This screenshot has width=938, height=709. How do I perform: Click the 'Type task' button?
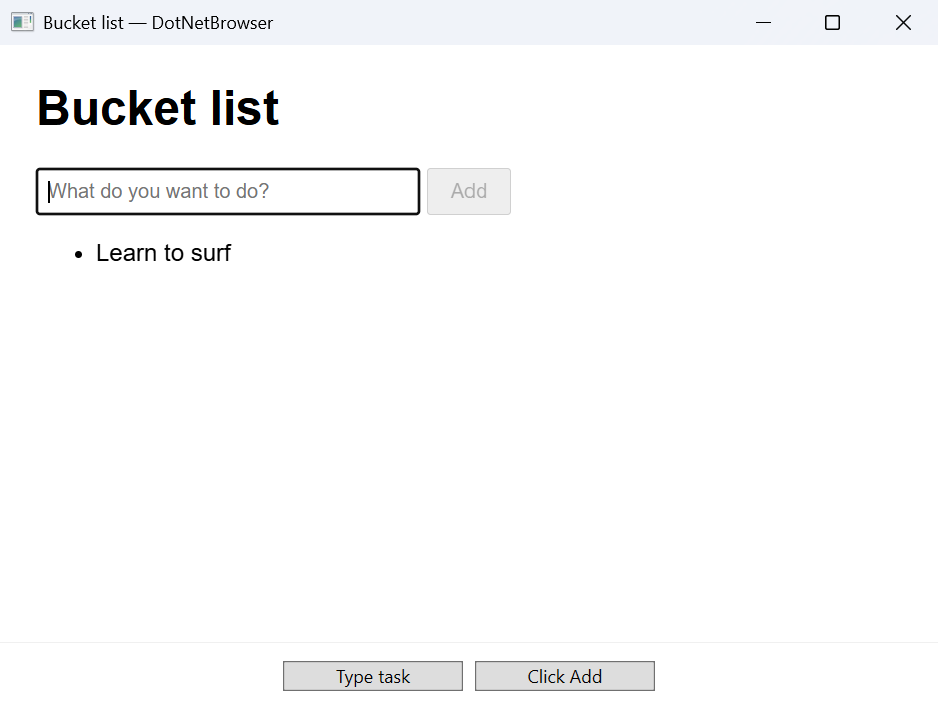[x=373, y=676]
